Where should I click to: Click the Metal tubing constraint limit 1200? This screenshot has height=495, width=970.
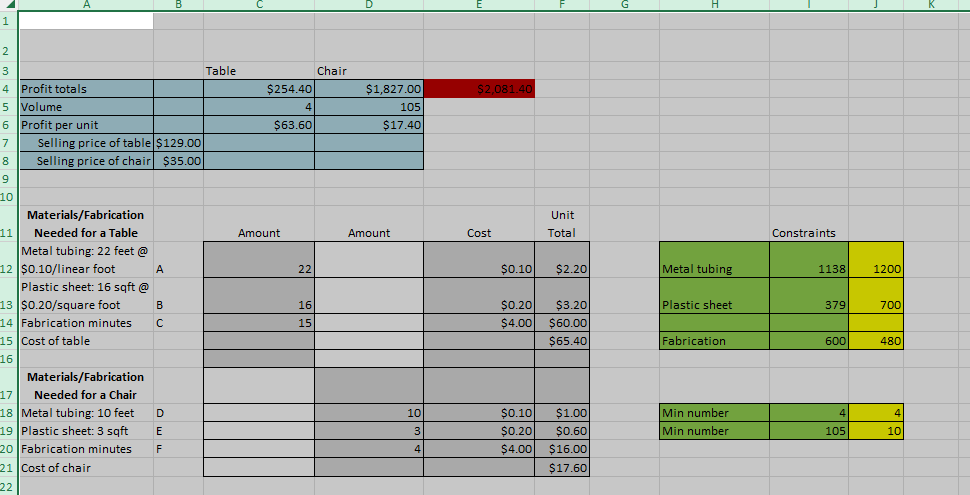tap(876, 260)
